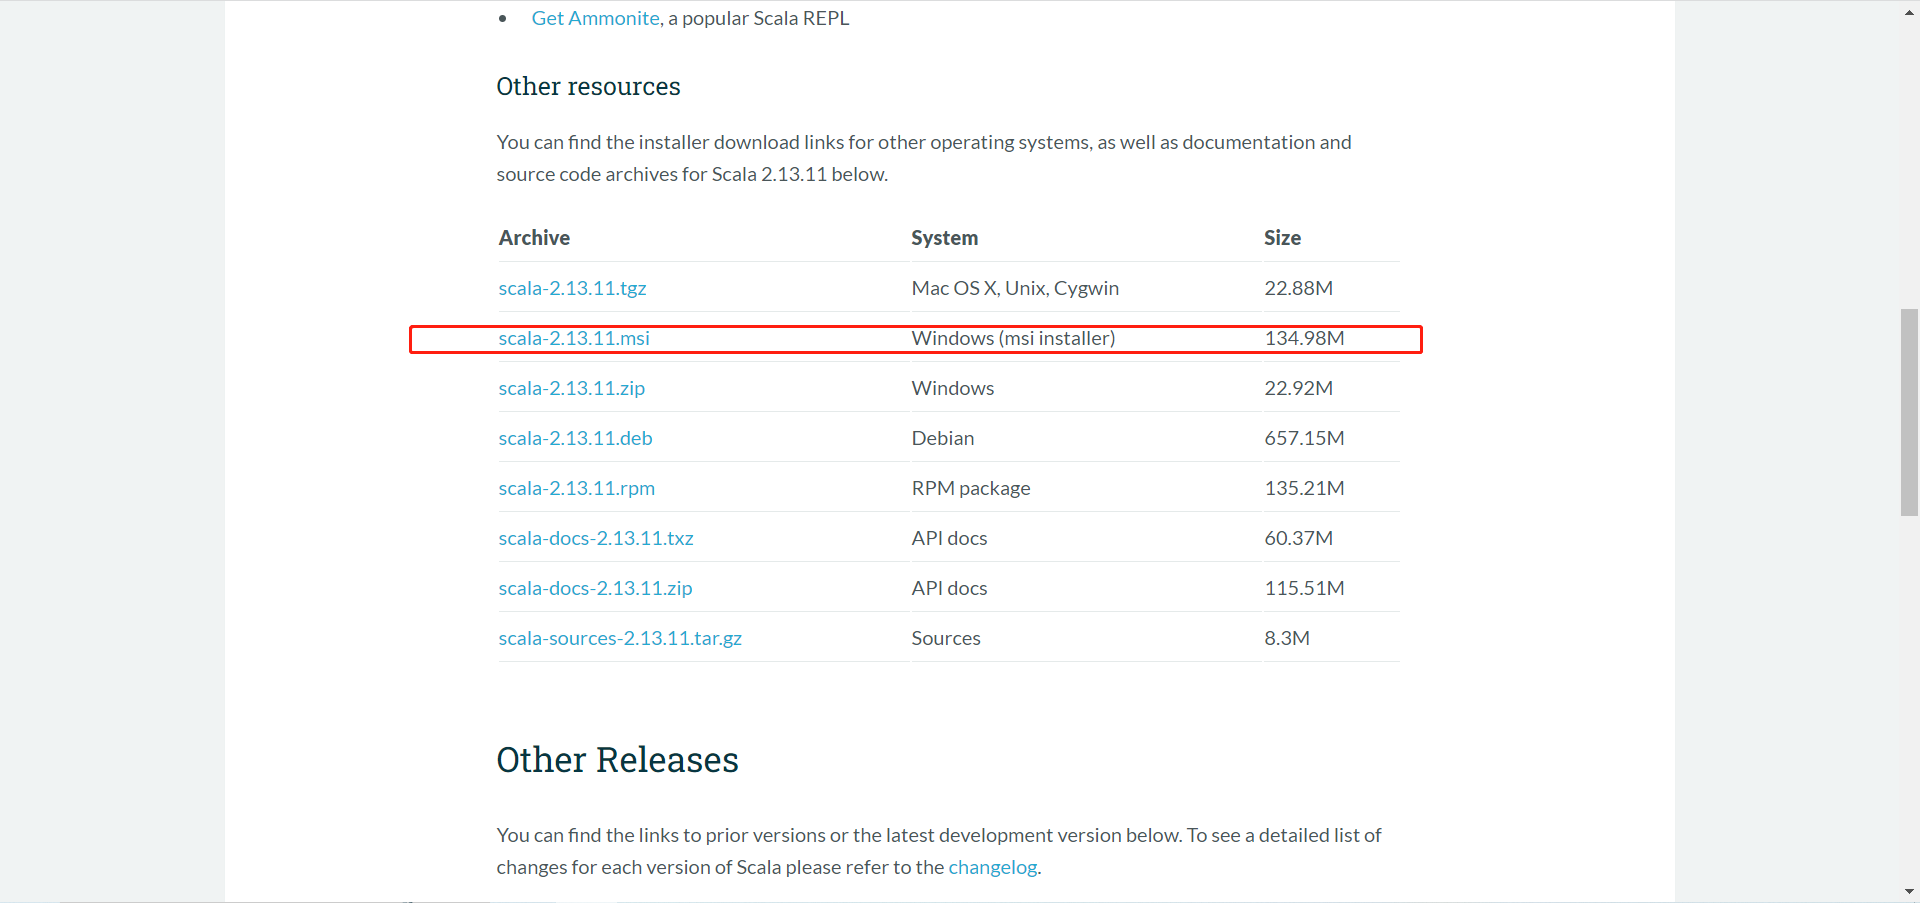The height and width of the screenshot is (903, 1920).
Task: Download scala-docs-2.13.11.txz API docs
Action: [595, 538]
